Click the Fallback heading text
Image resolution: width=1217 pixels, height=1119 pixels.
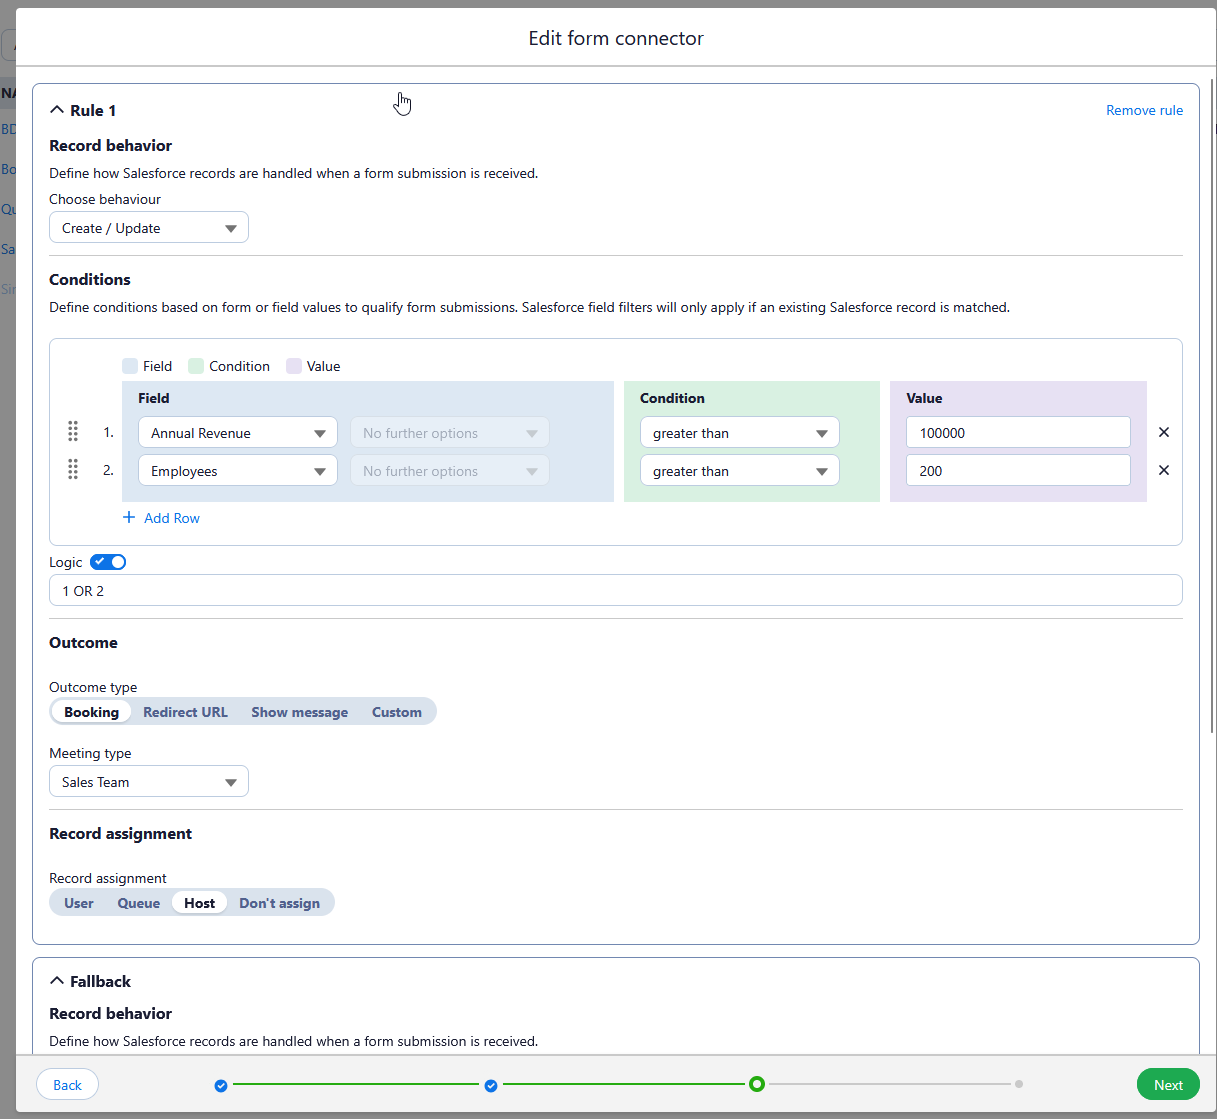100,981
